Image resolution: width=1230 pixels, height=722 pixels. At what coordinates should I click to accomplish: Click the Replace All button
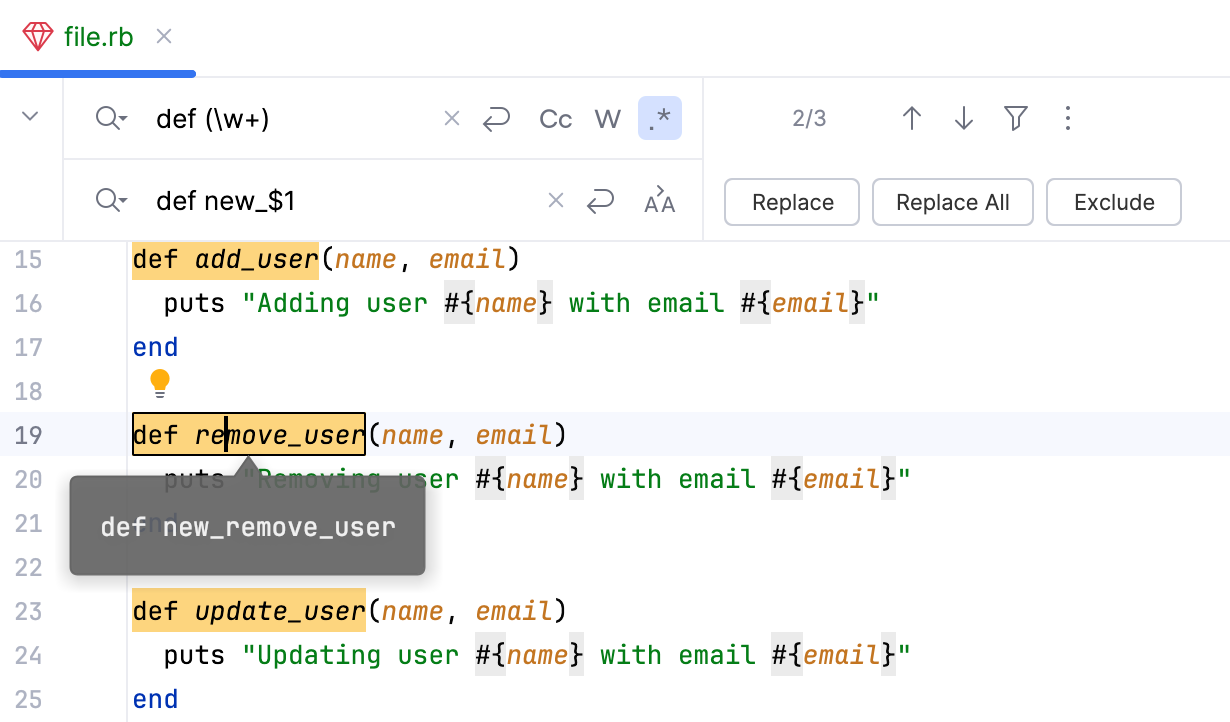[x=953, y=202]
